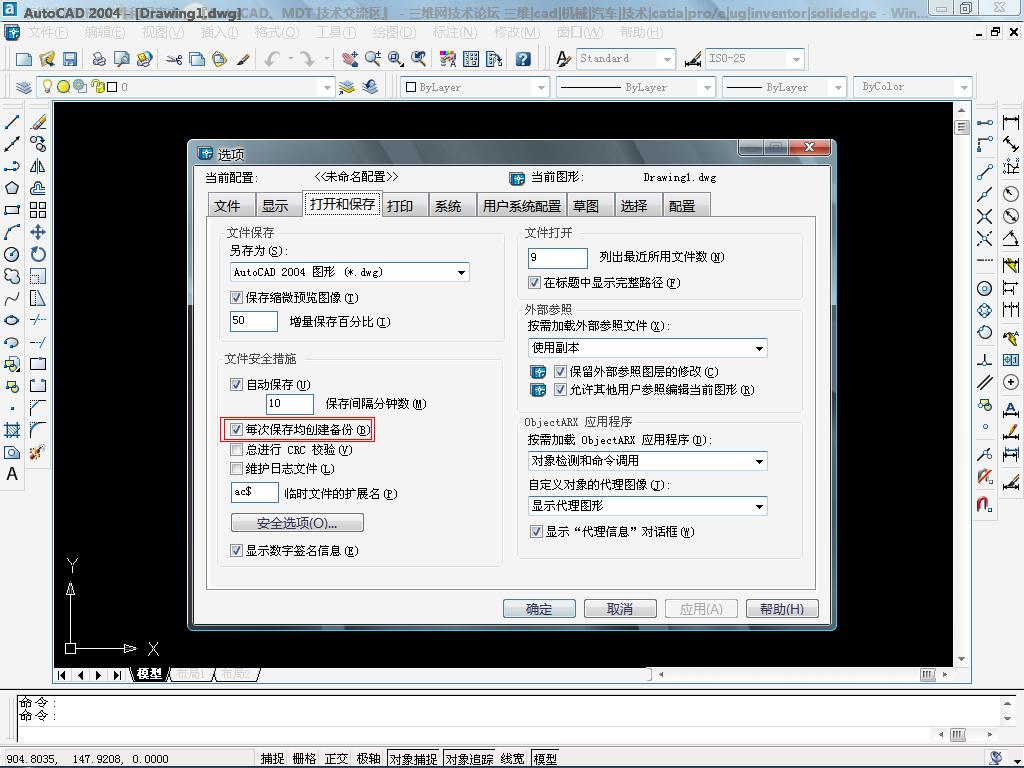This screenshot has width=1024, height=768.
Task: Toggle display full path in title checkbox
Action: click(x=534, y=283)
